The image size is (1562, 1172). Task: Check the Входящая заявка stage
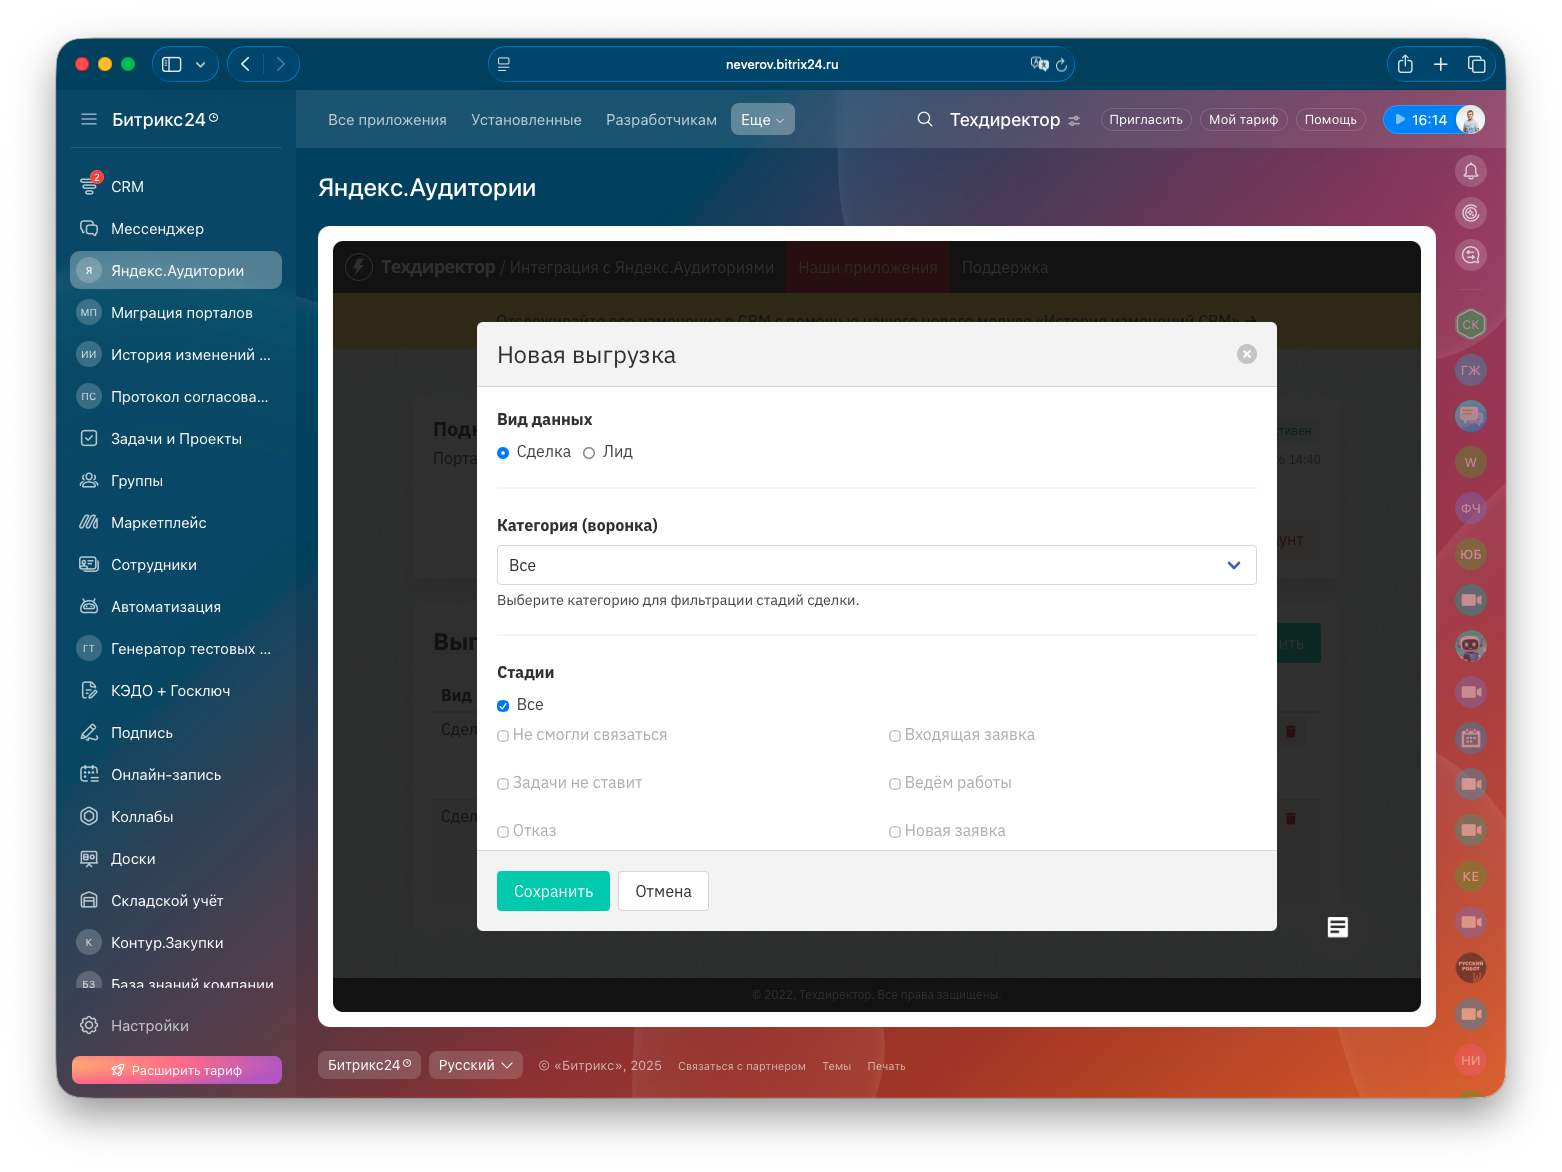(x=895, y=736)
